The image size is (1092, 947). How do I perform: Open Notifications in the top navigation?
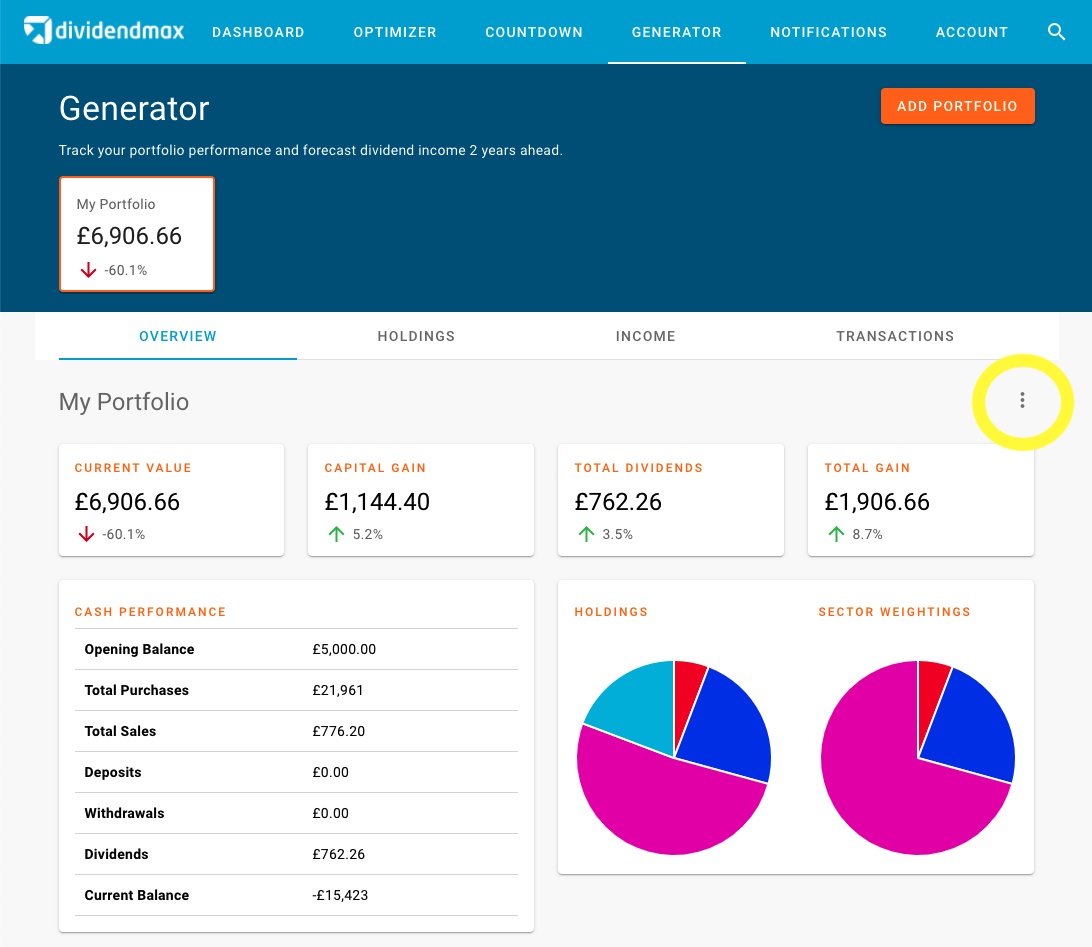coord(829,32)
